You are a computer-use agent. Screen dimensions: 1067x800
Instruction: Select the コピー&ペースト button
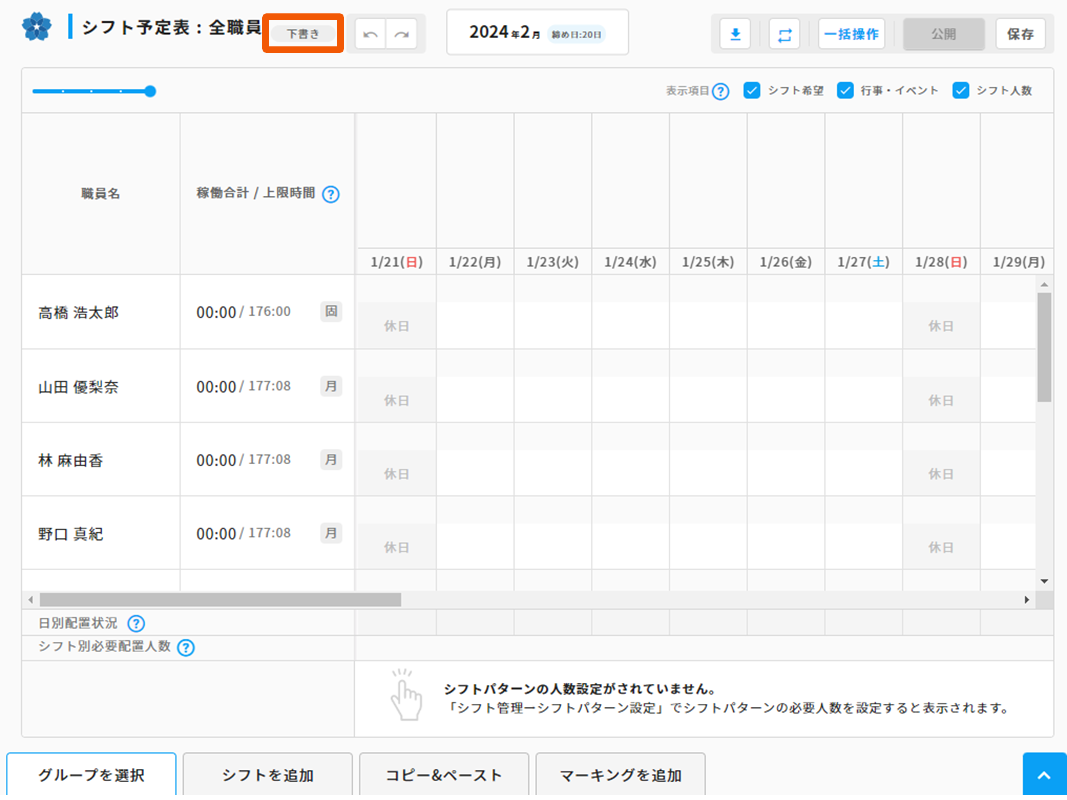tap(444, 775)
